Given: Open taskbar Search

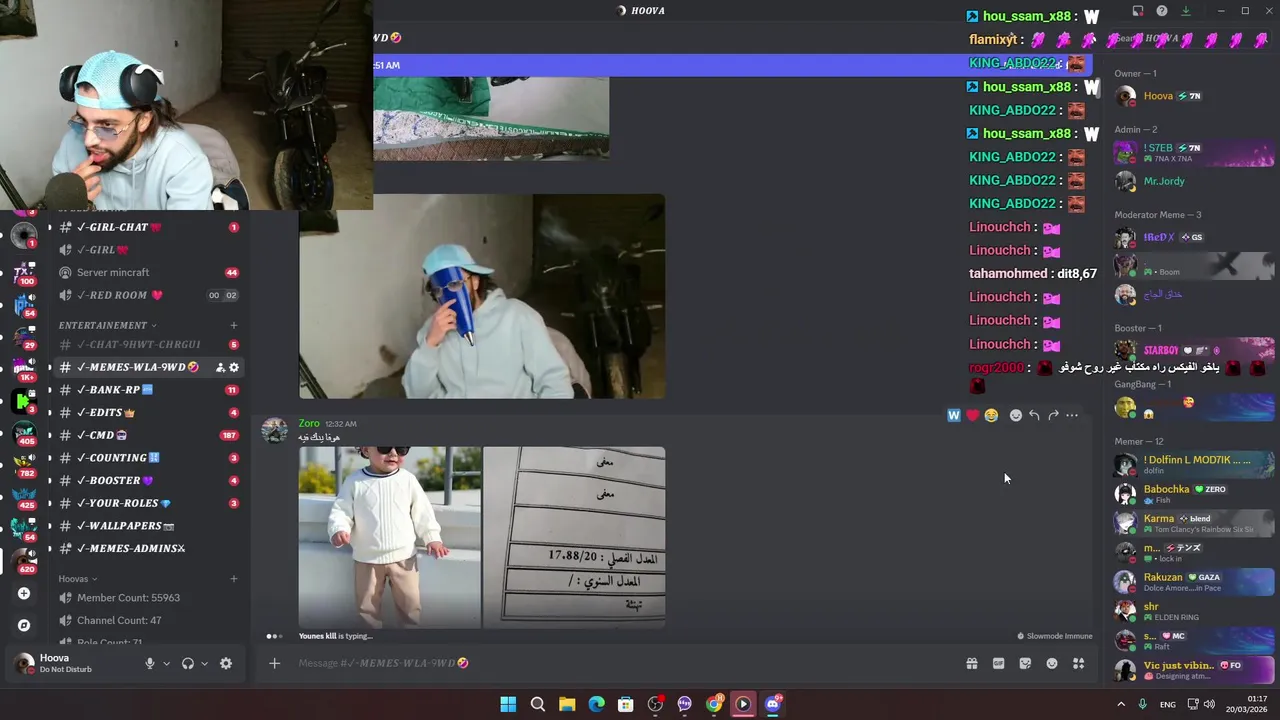Looking at the screenshot, I should point(538,704).
